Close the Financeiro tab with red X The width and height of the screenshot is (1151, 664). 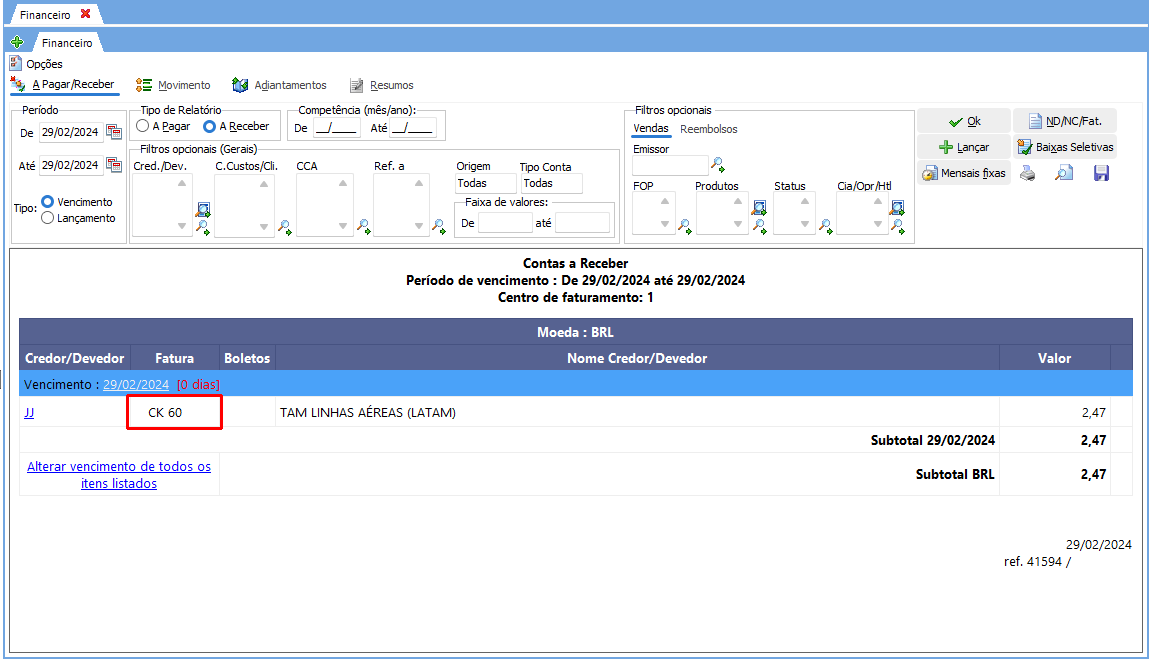tap(85, 14)
